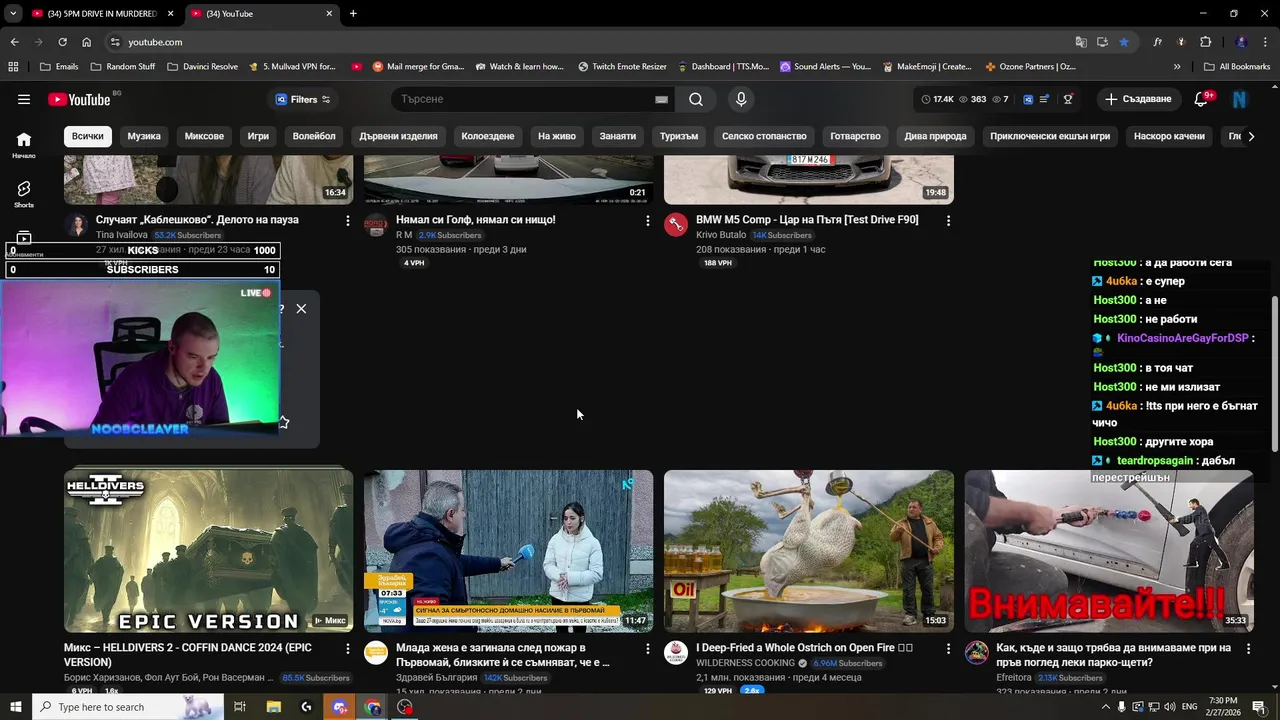1280x720 pixels.
Task: Open the Efreitora channel avatar
Action: 976,653
